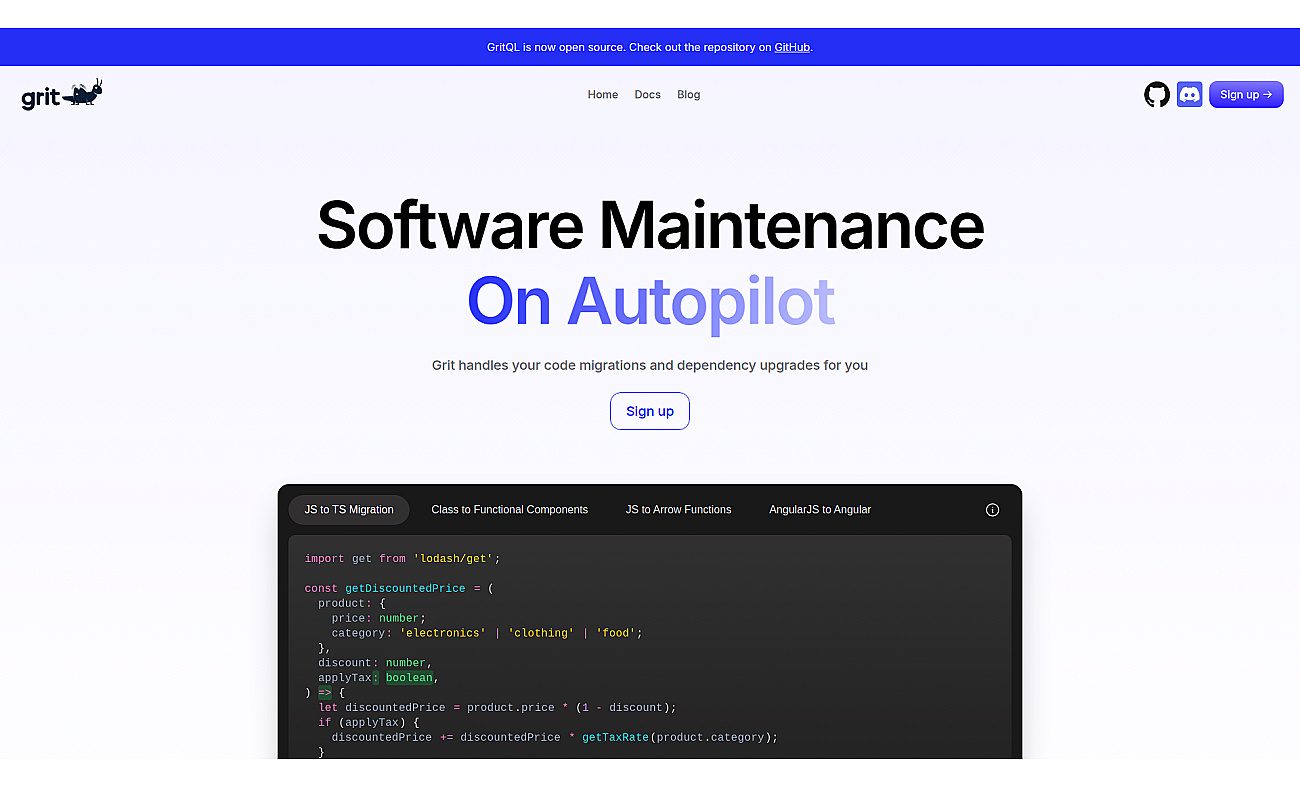This screenshot has height=788, width=1300.
Task: Click 'getTaxRate' in the code
Action: pos(615,738)
